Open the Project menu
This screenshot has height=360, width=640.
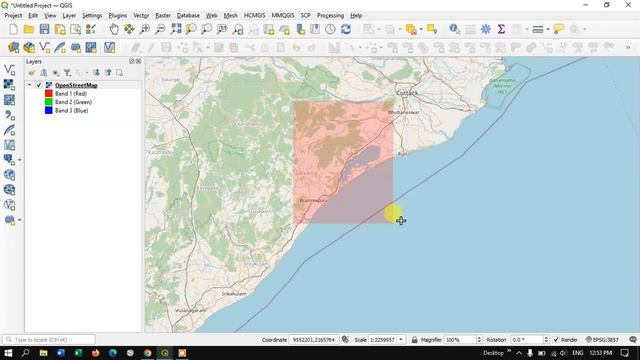pyautogui.click(x=13, y=16)
